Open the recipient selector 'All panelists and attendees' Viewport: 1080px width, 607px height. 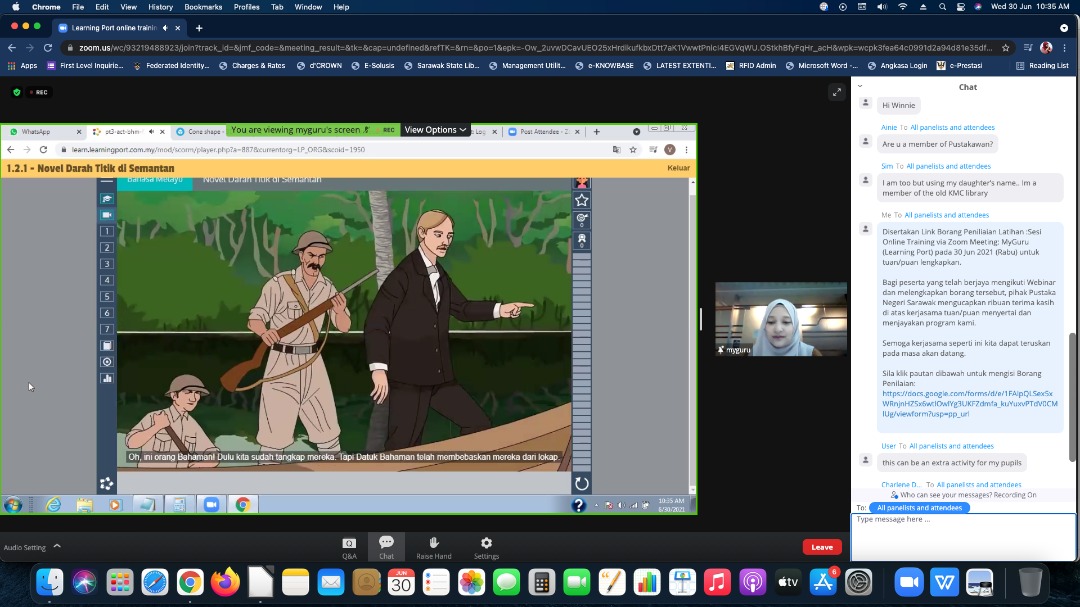[x=919, y=508]
